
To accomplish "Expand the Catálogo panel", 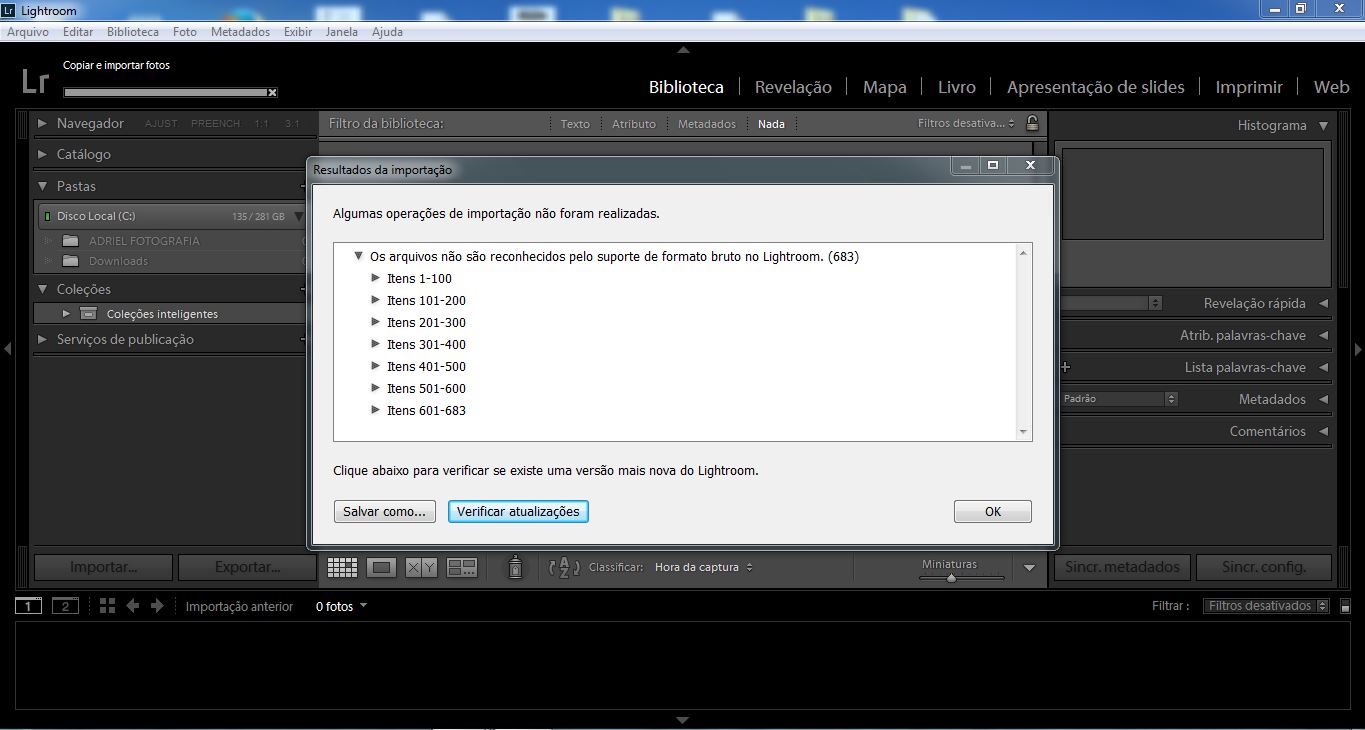I will tap(42, 154).
